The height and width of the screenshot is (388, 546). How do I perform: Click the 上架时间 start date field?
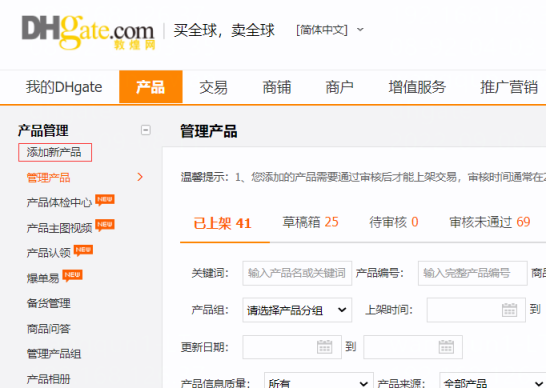pyautogui.click(x=476, y=310)
